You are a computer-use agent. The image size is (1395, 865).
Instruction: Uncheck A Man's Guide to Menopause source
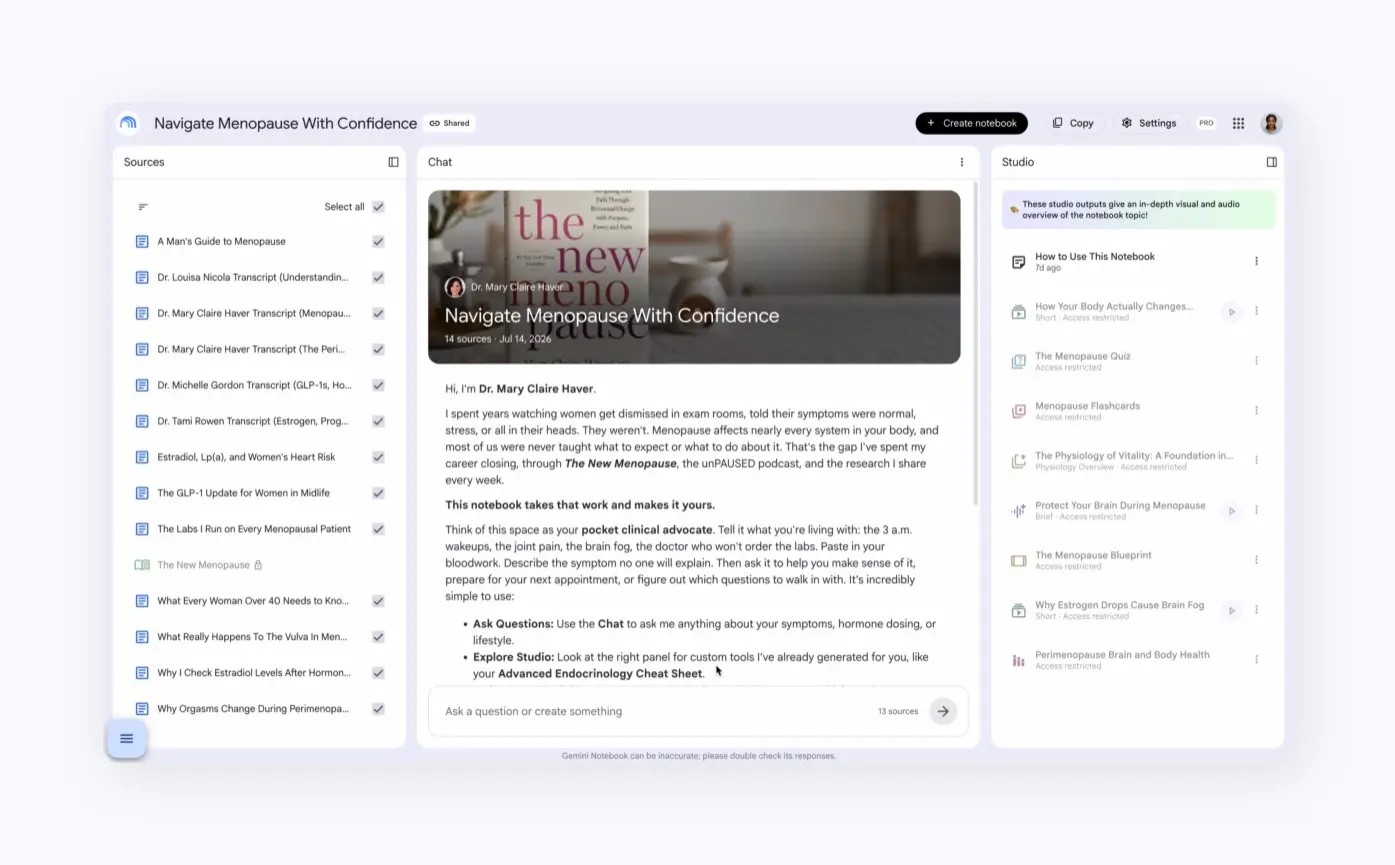(x=378, y=242)
